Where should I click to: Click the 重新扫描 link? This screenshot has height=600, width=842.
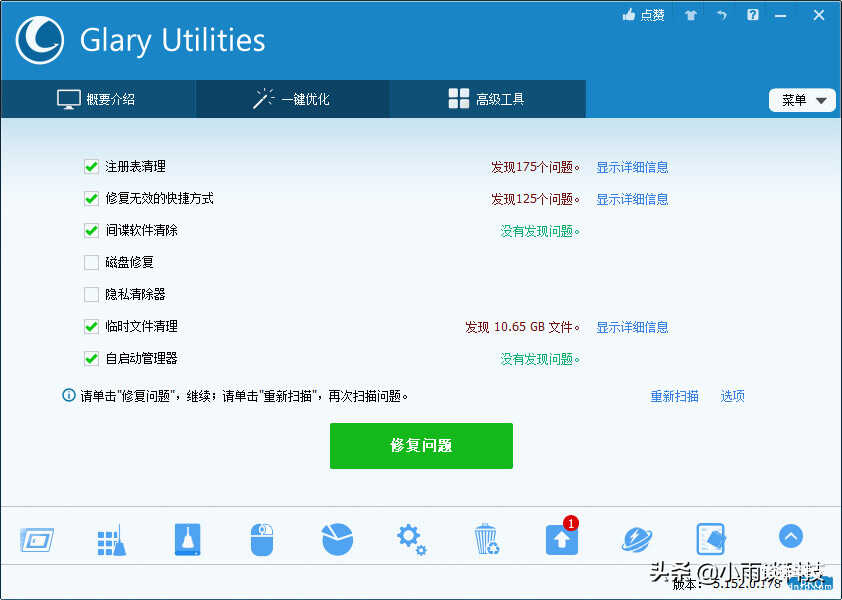click(674, 396)
